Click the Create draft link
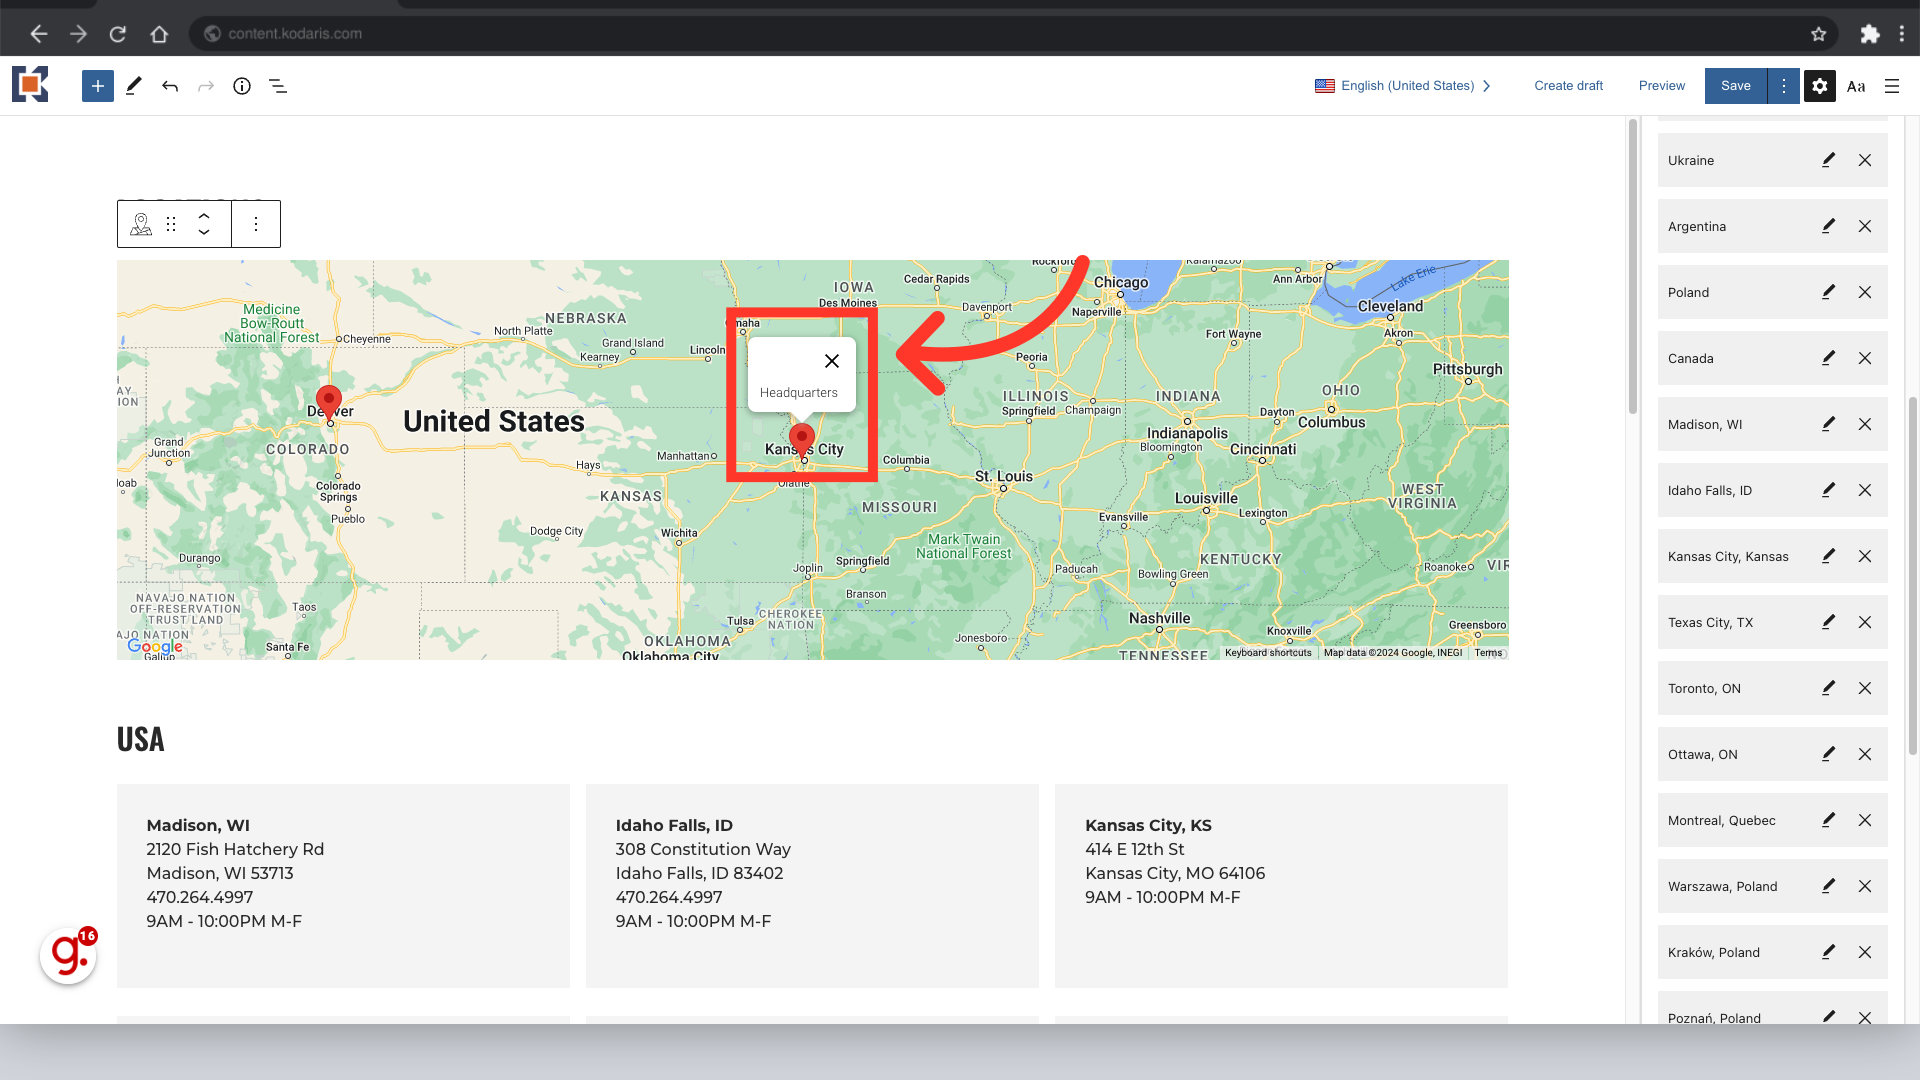 point(1568,86)
